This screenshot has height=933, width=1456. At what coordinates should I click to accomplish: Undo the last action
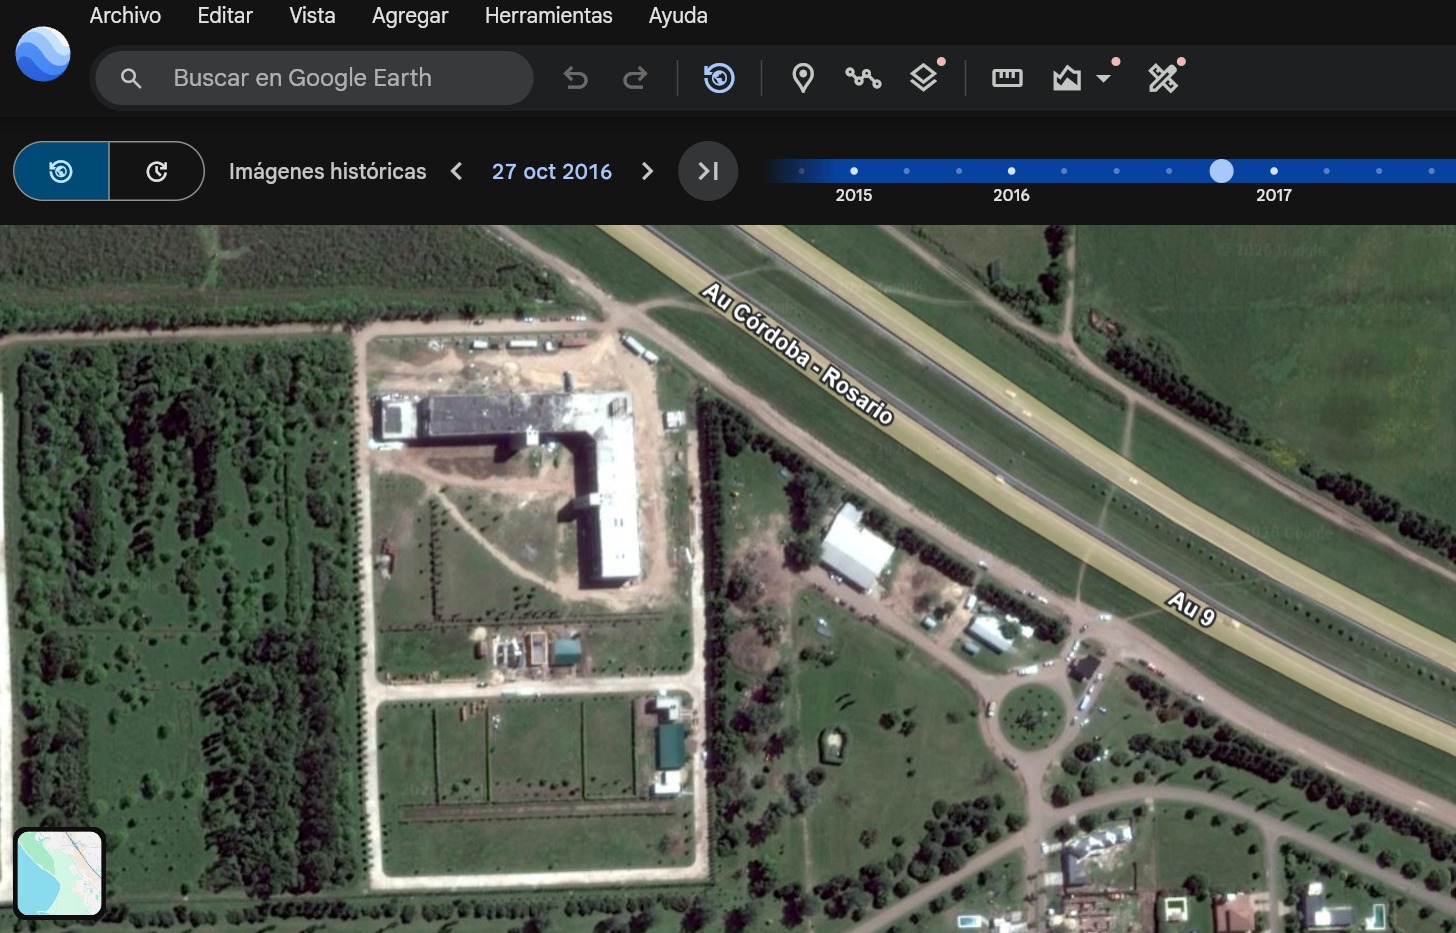pos(576,78)
